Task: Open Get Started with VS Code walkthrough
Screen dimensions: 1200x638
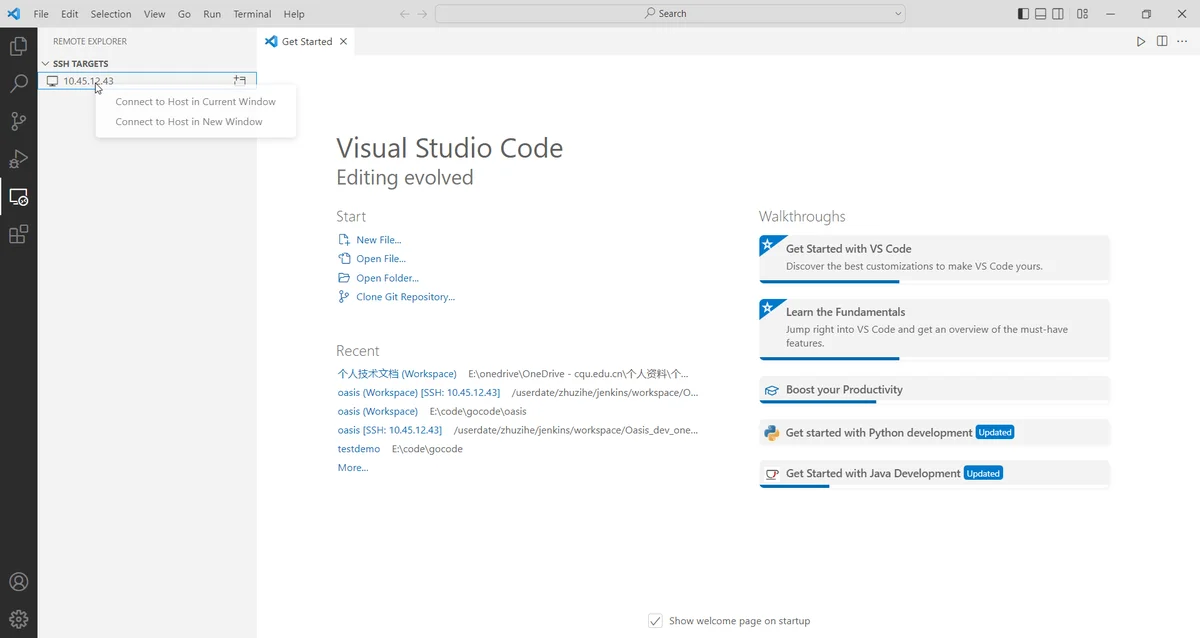Action: [x=934, y=259]
